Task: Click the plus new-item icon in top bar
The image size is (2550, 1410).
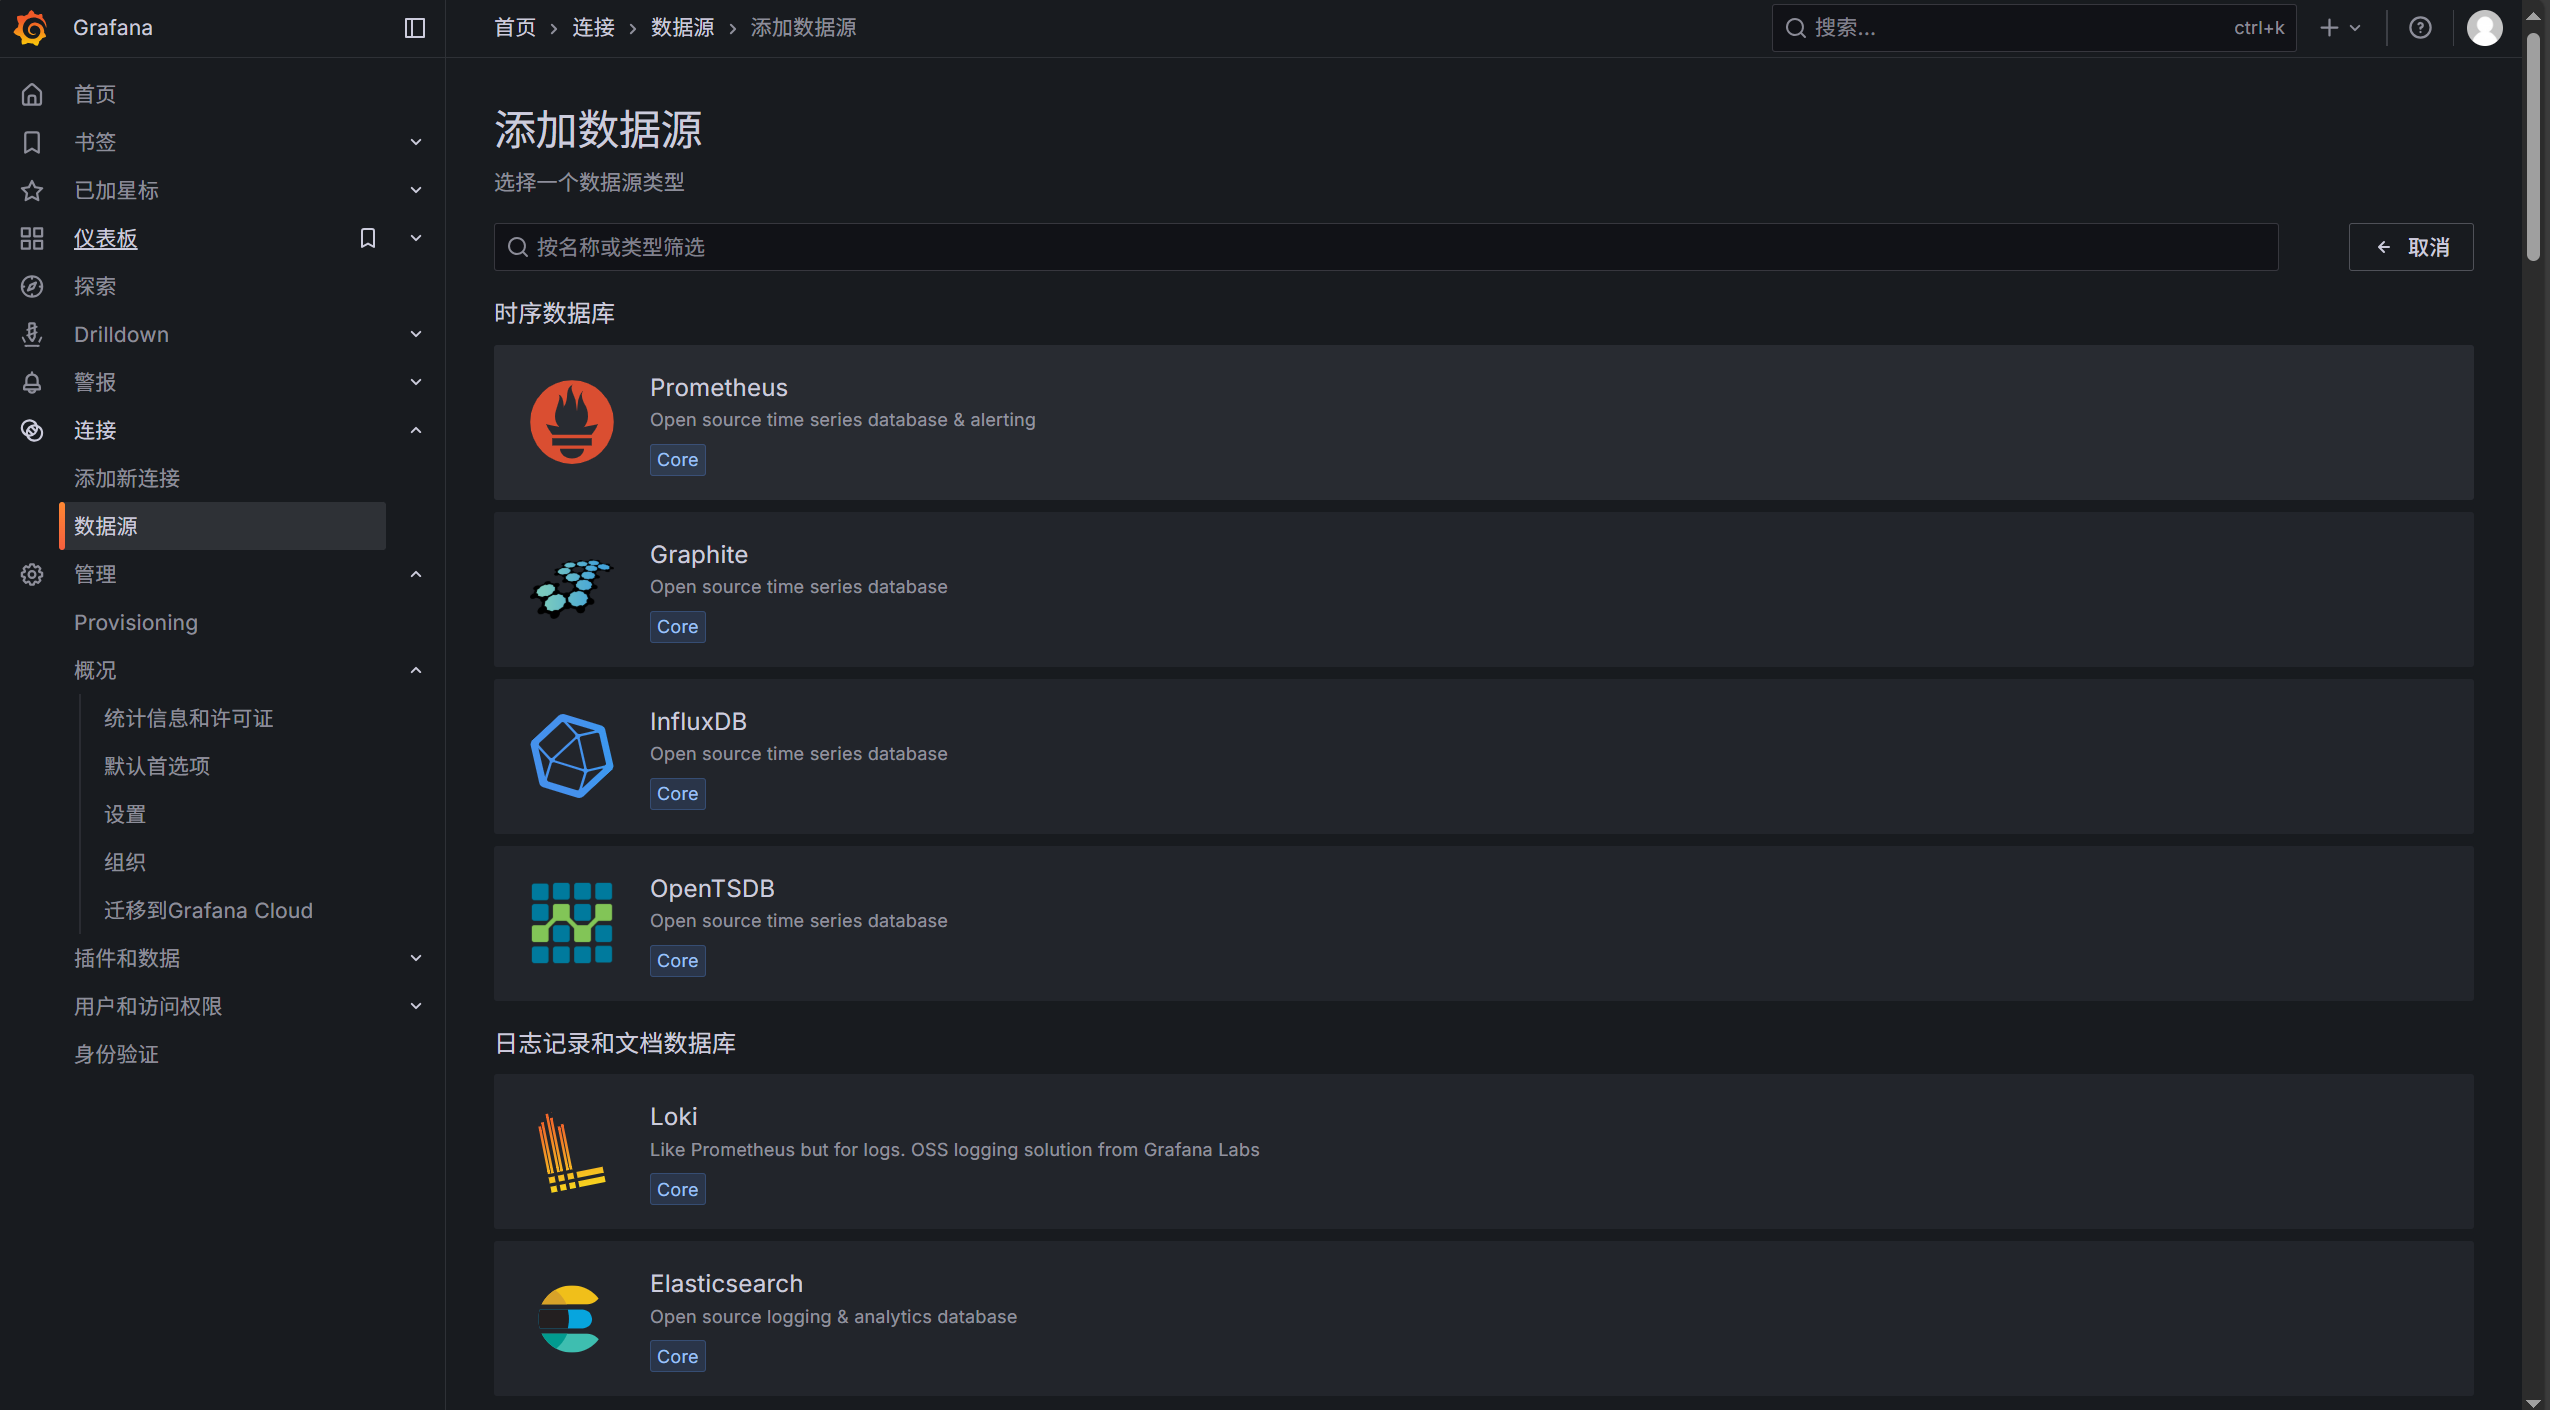Action: [x=2330, y=28]
